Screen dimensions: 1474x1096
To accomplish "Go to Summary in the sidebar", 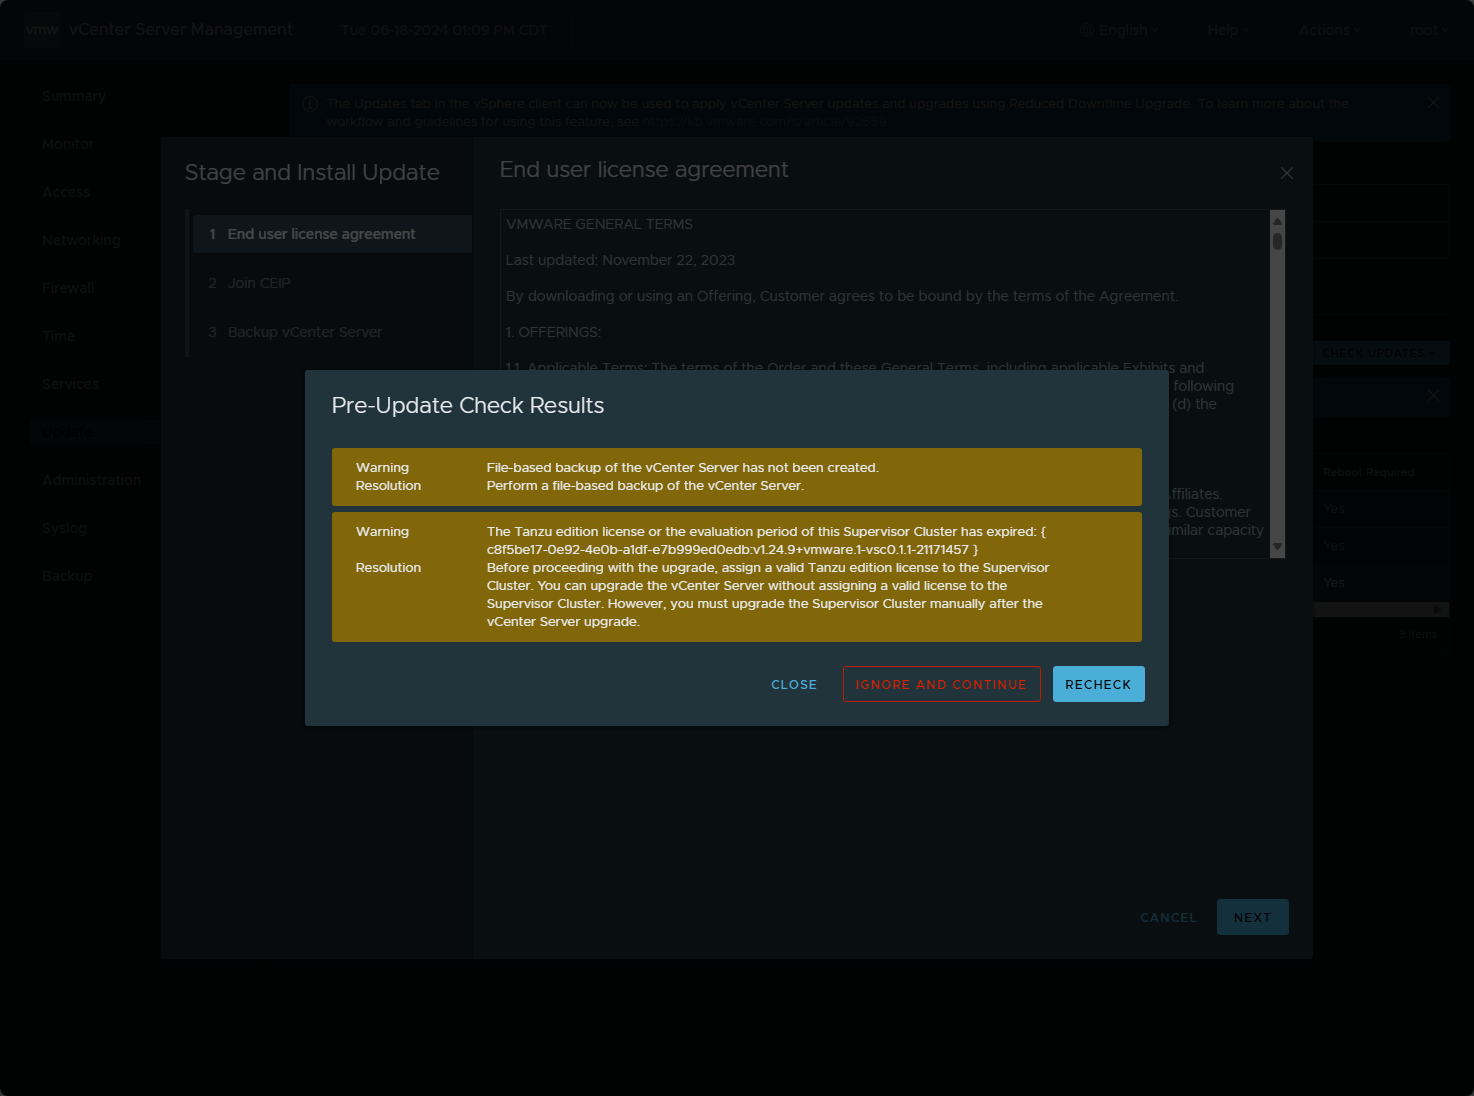I will (74, 96).
